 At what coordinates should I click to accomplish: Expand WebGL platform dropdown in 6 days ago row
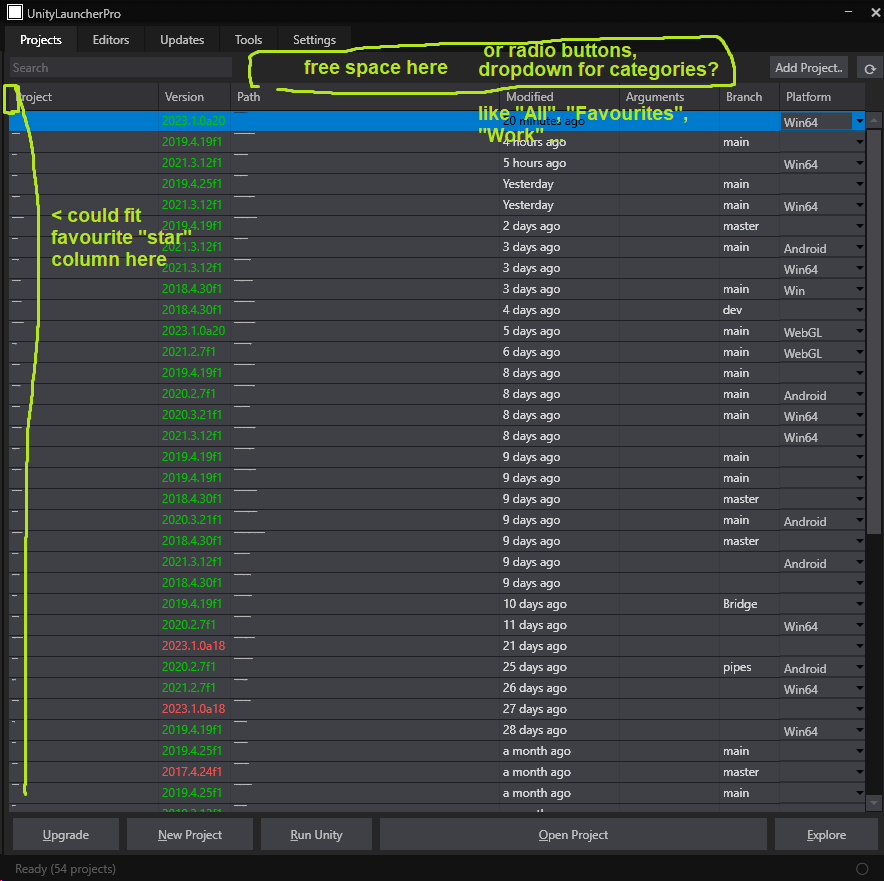[859, 352]
